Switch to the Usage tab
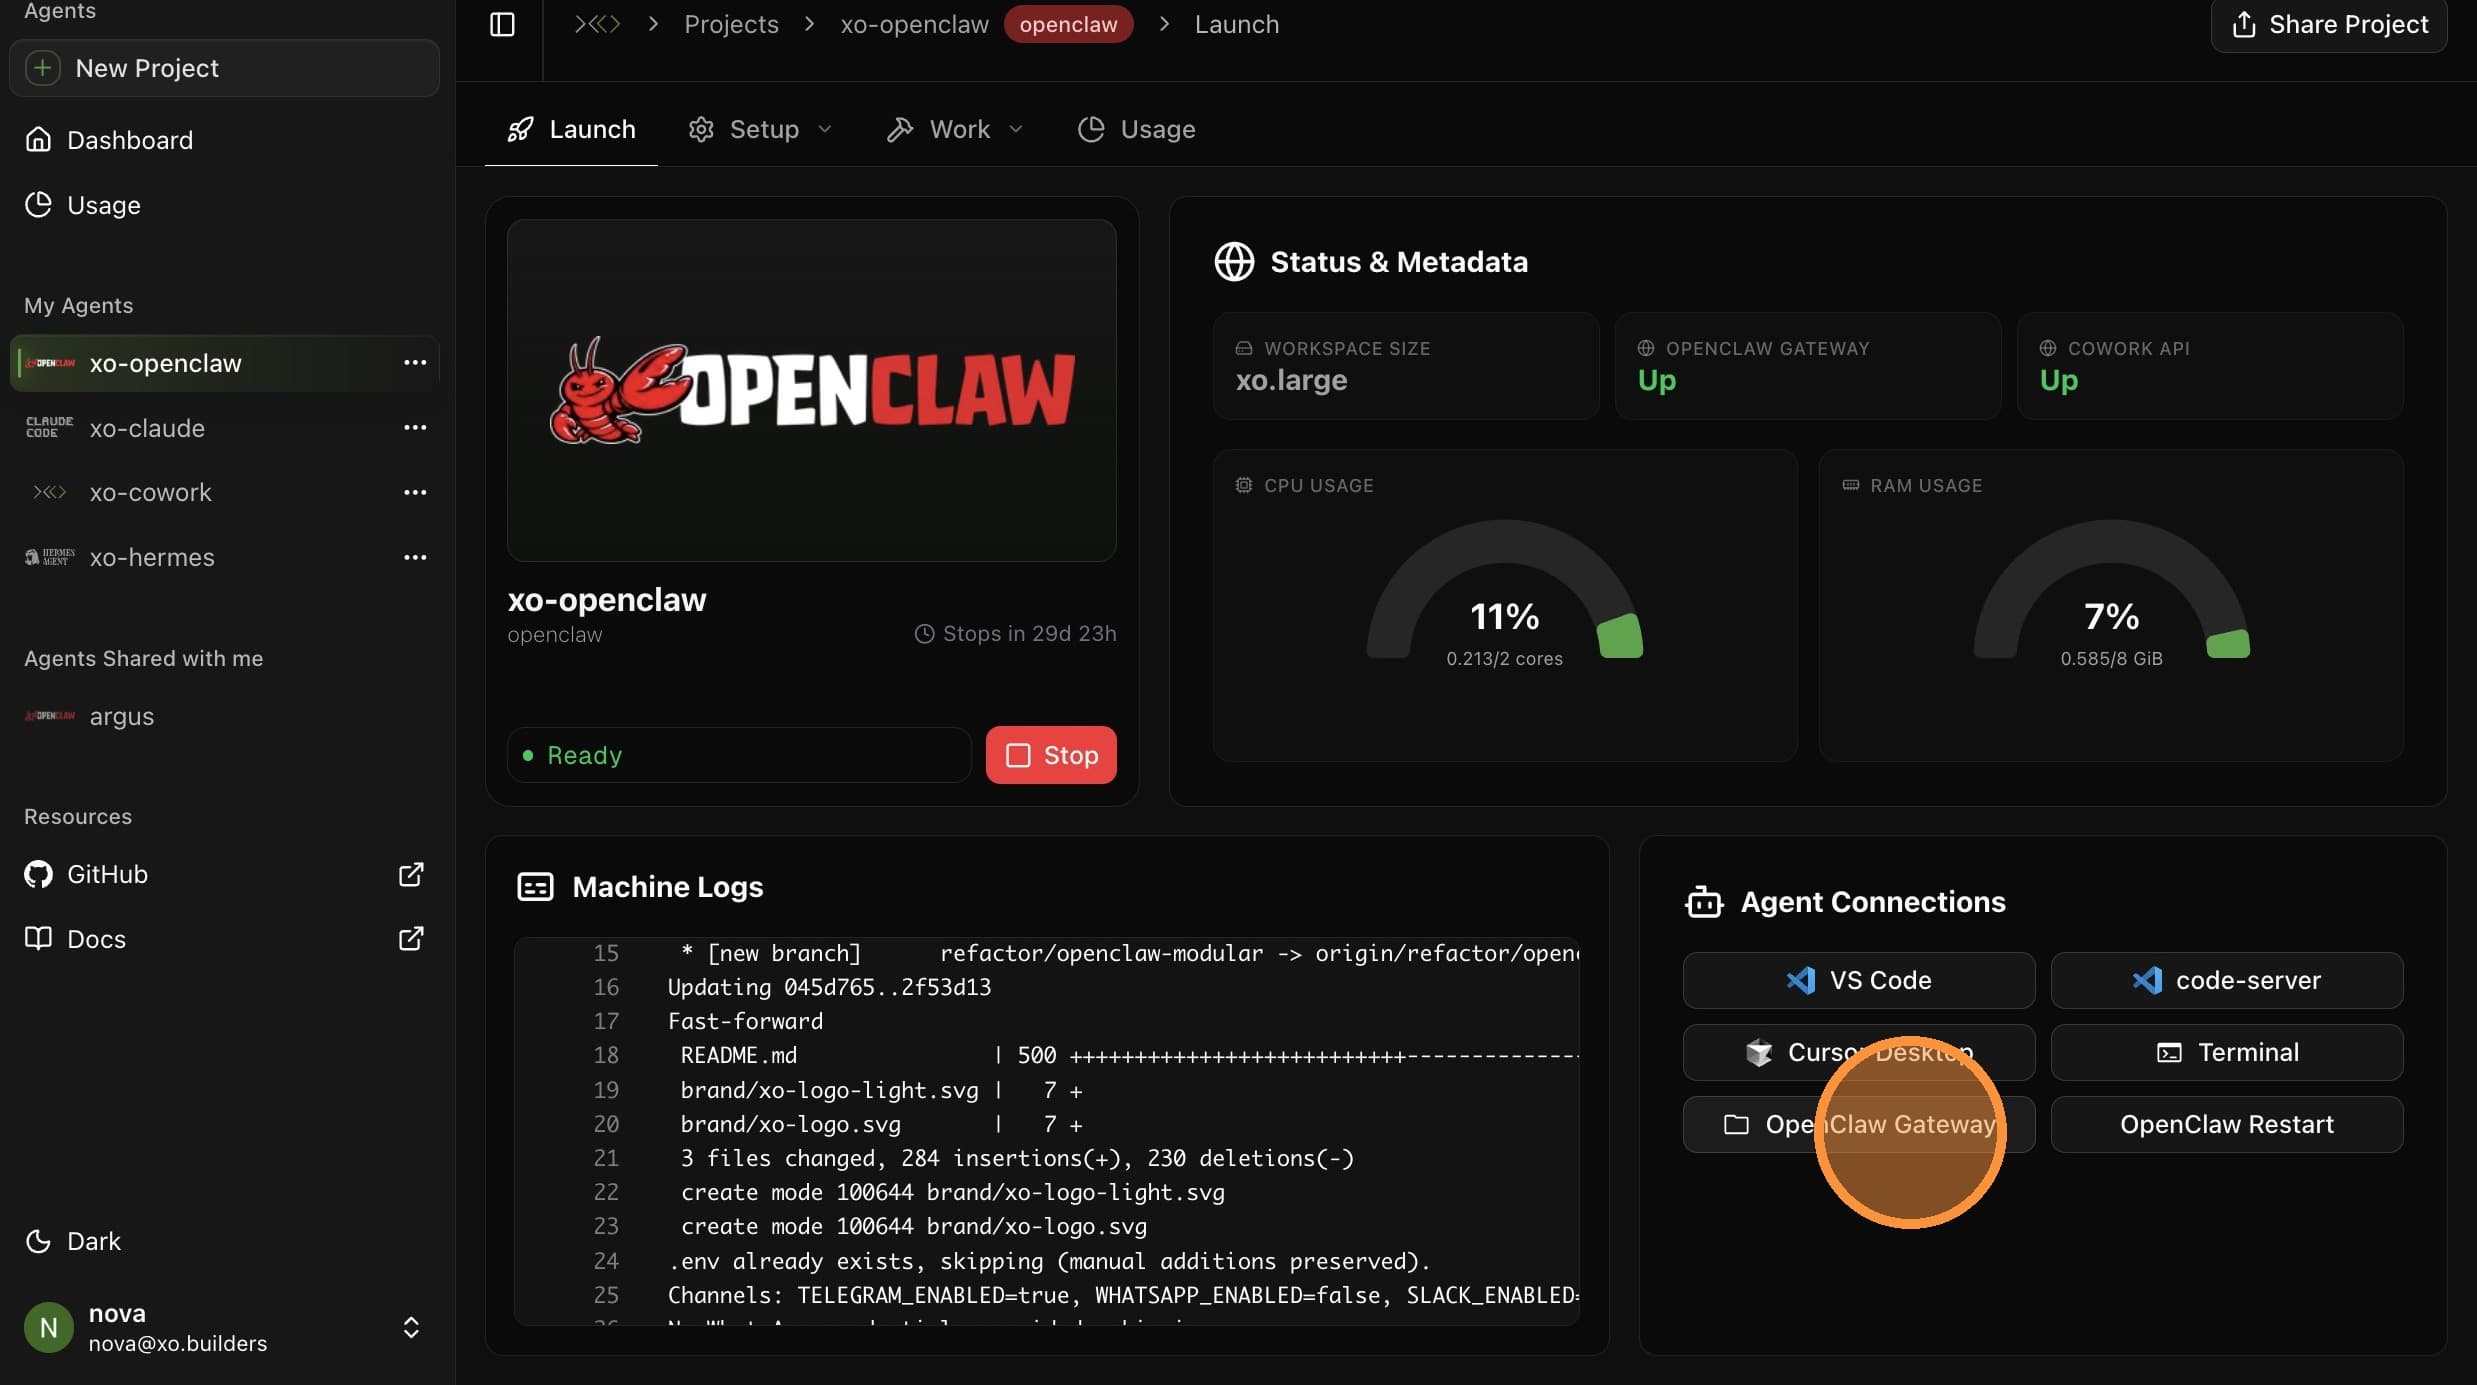The height and width of the screenshot is (1385, 2477). click(x=1137, y=129)
